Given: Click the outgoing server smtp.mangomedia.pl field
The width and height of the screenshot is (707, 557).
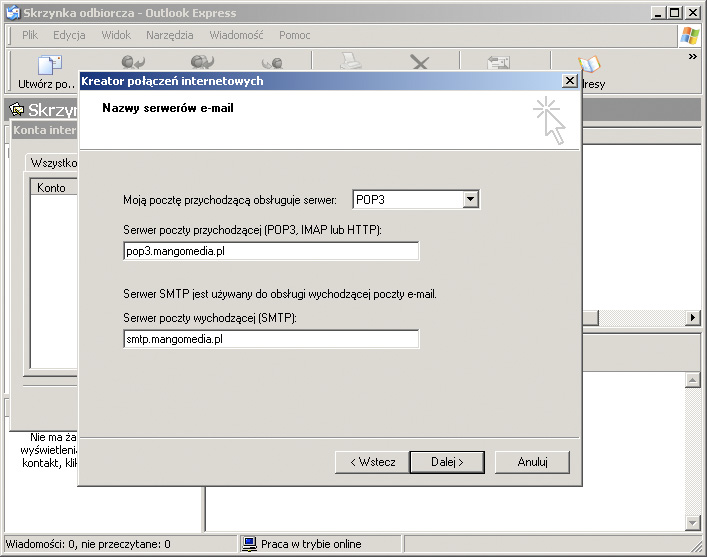Looking at the screenshot, I should point(271,339).
